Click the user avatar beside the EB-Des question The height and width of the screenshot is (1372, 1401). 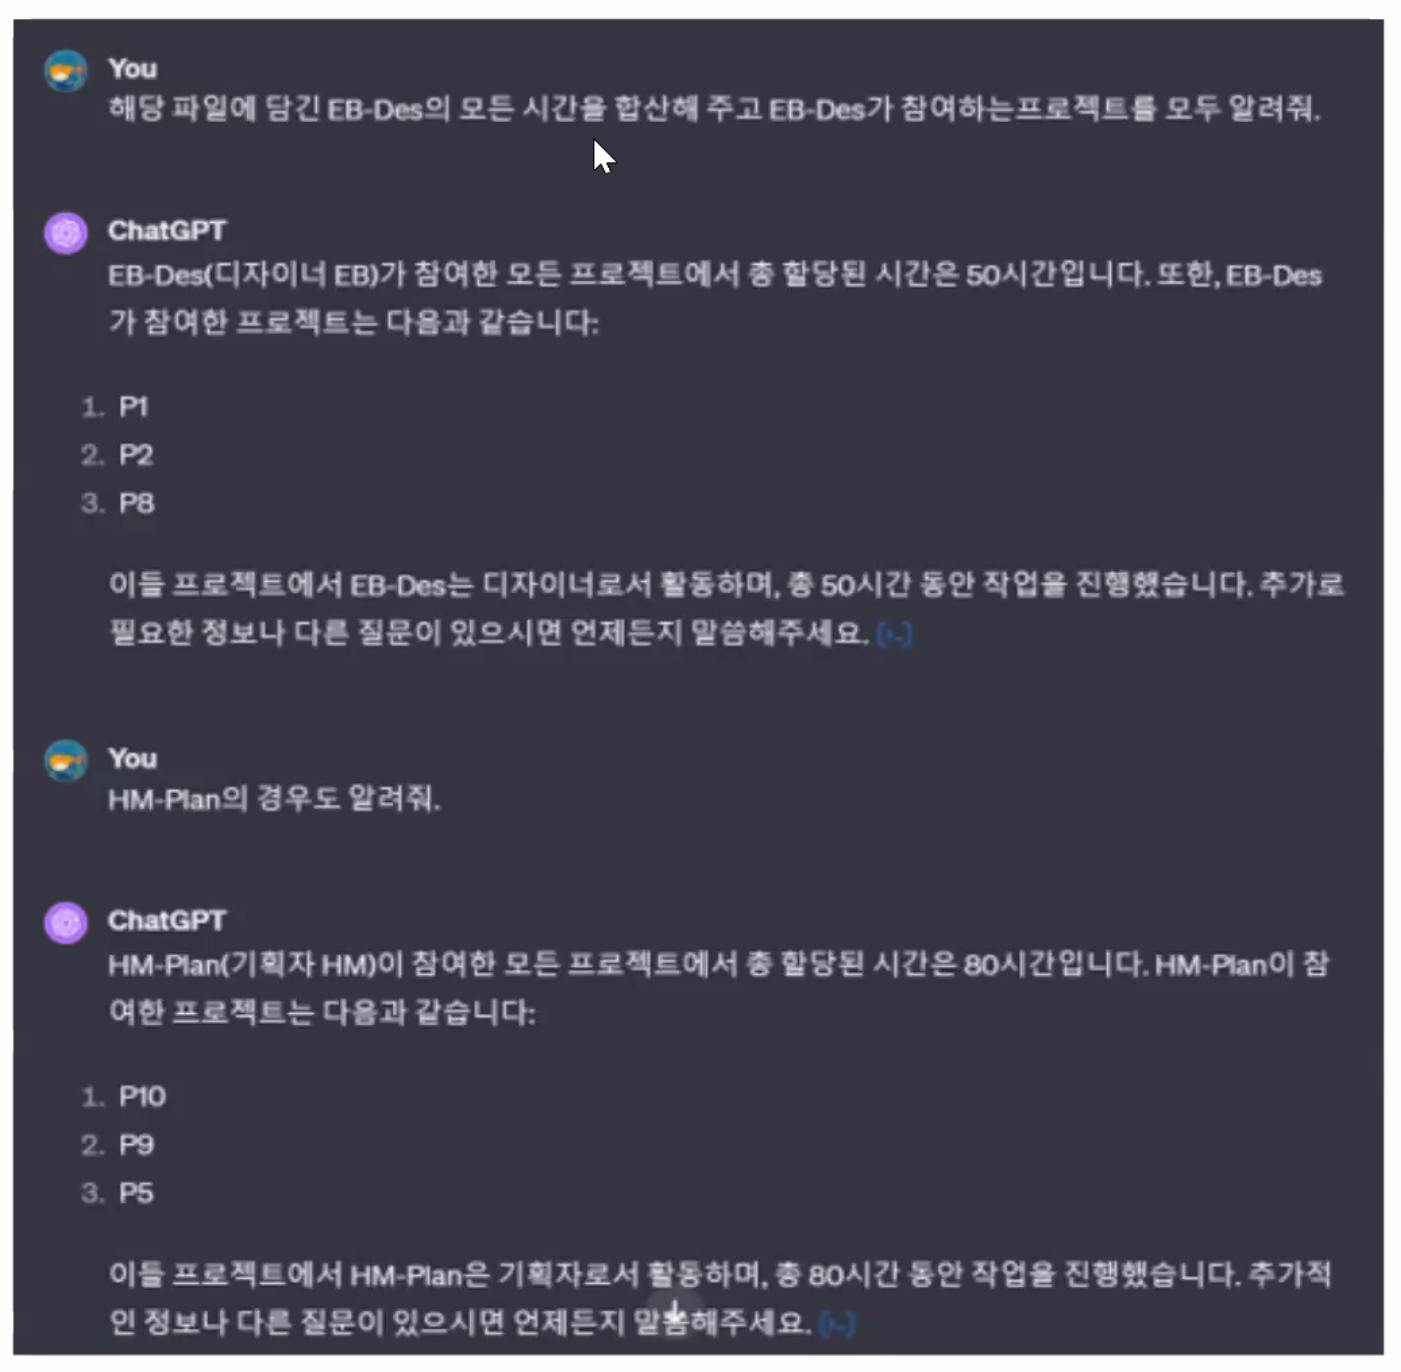pyautogui.click(x=66, y=71)
